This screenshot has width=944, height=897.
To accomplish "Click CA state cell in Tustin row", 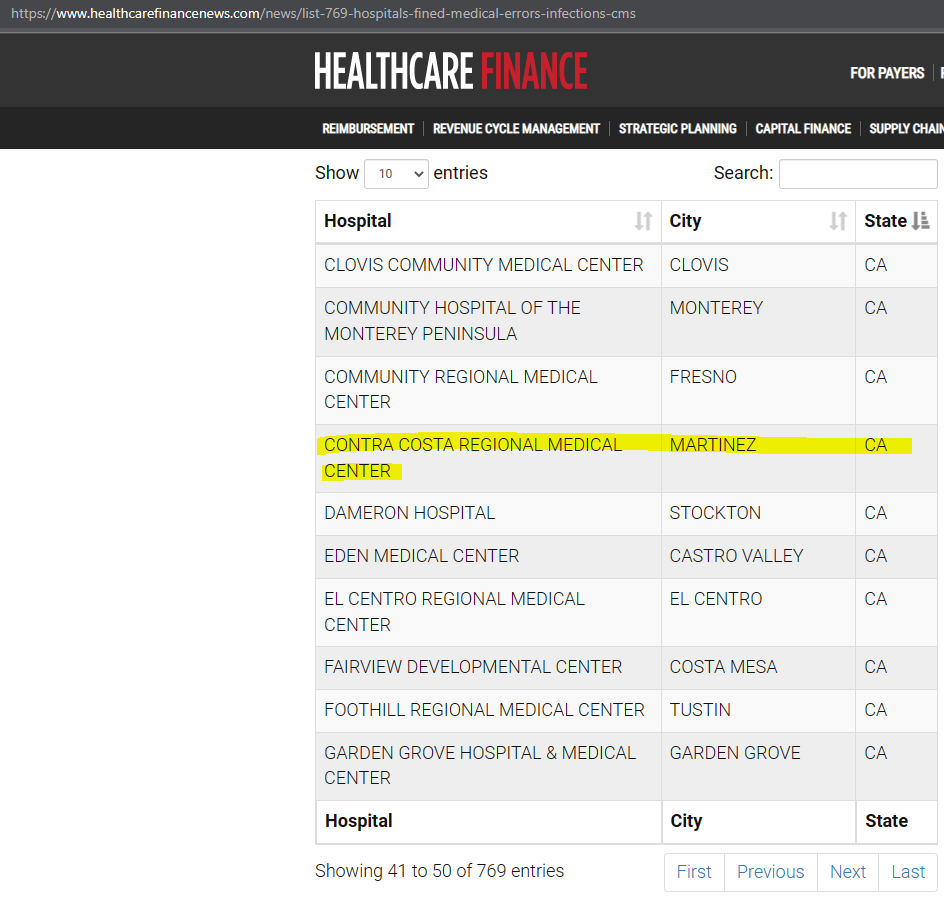I will [x=896, y=710].
